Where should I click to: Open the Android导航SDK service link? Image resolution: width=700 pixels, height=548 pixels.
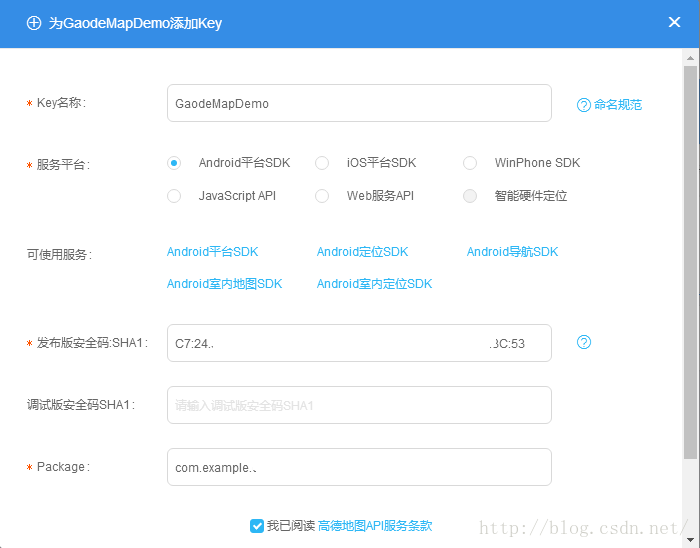point(512,252)
